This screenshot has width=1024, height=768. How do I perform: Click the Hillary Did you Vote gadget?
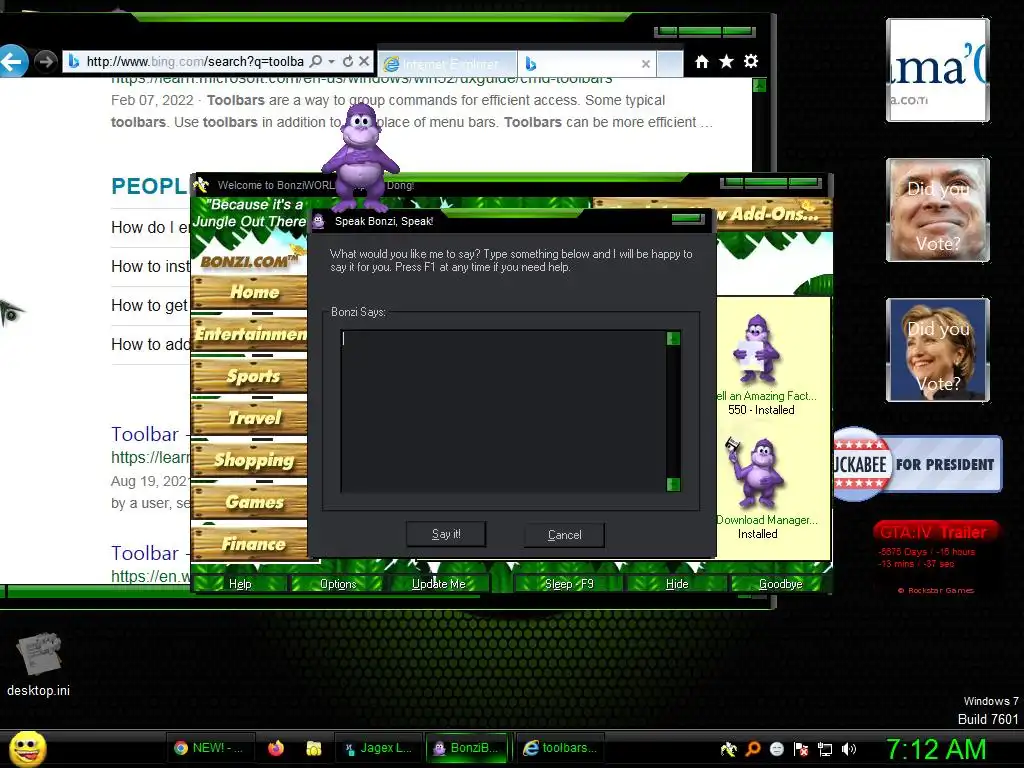pyautogui.click(x=938, y=349)
